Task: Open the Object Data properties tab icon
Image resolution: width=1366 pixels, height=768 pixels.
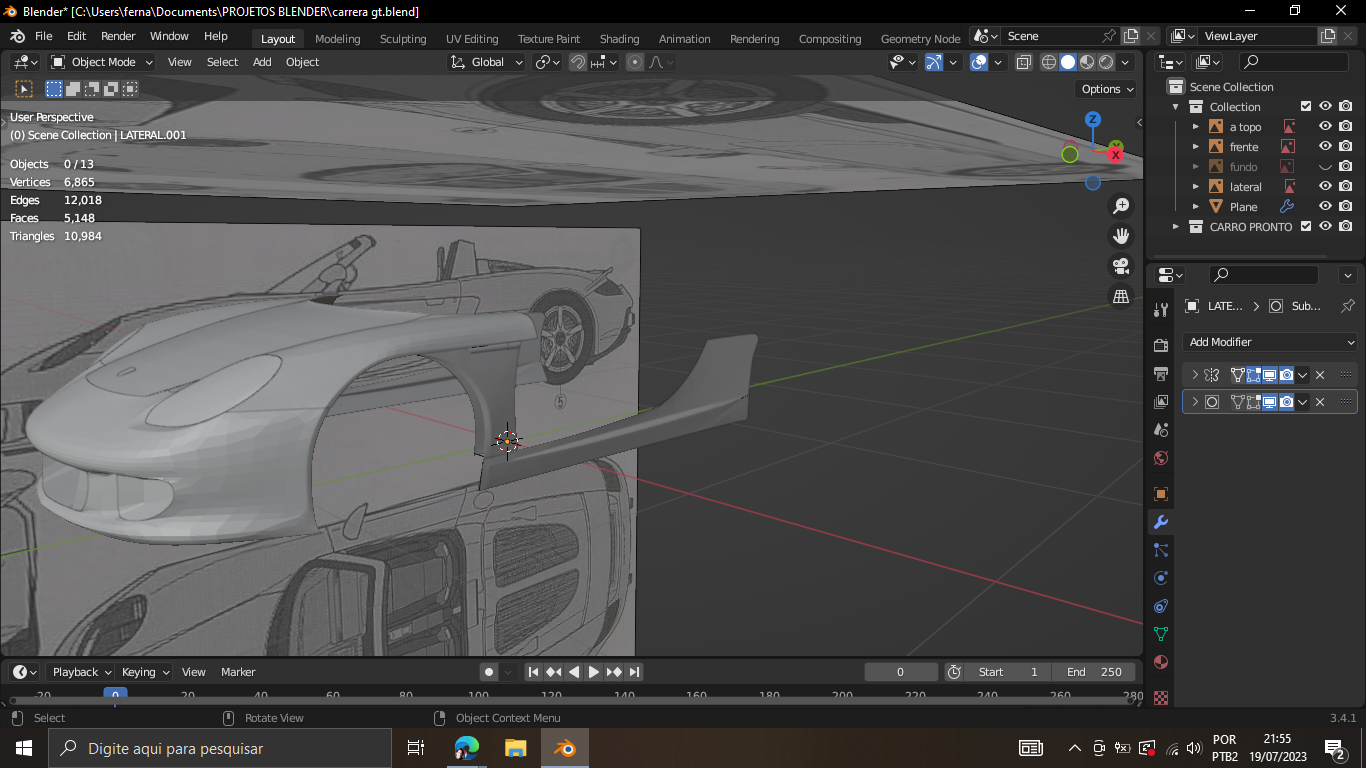Action: [x=1161, y=634]
